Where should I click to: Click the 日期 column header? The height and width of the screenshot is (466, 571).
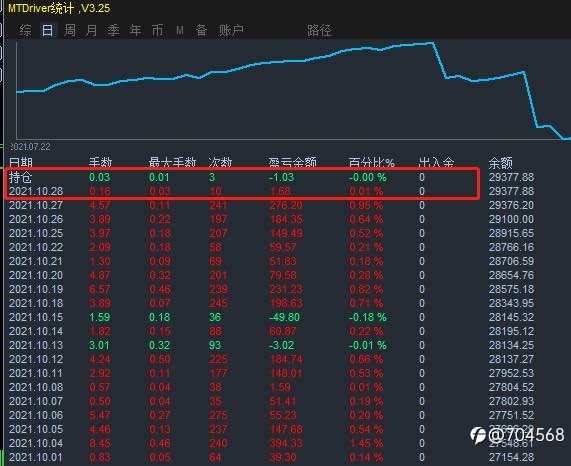pos(21,163)
